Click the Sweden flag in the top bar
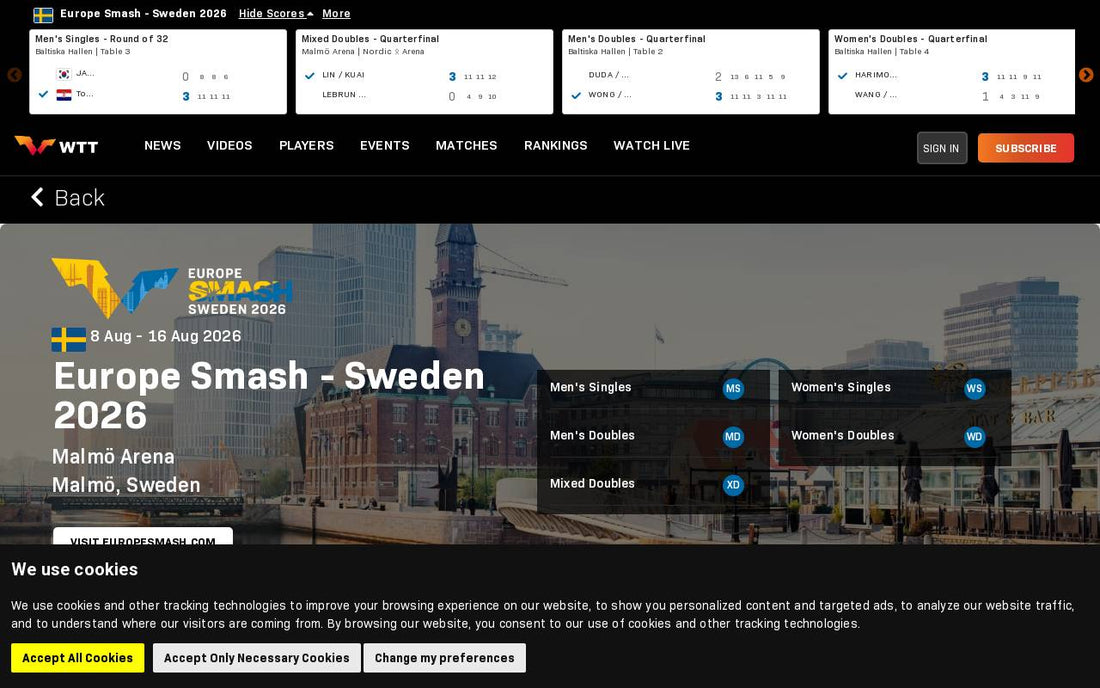This screenshot has width=1100, height=688. (43, 14)
